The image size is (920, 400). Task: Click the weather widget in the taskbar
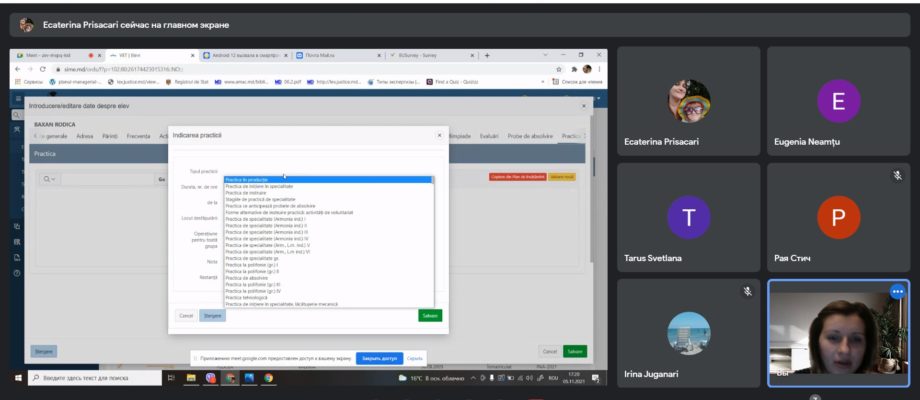[431, 378]
